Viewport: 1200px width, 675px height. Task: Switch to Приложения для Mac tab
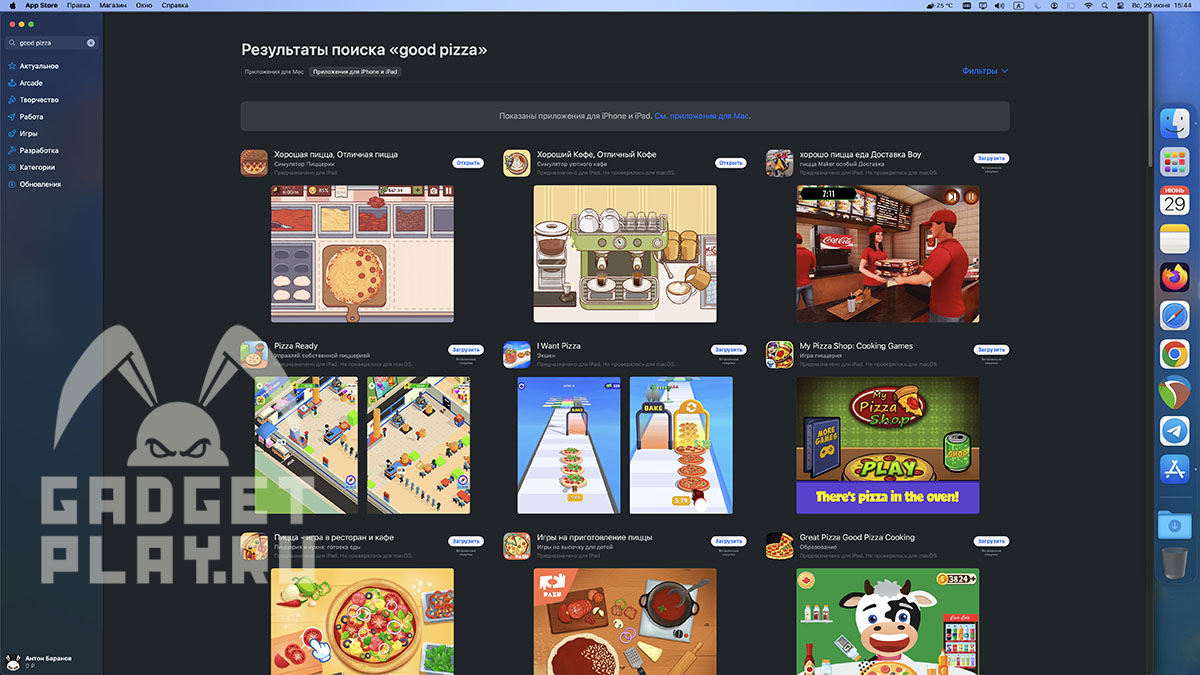[x=274, y=72]
